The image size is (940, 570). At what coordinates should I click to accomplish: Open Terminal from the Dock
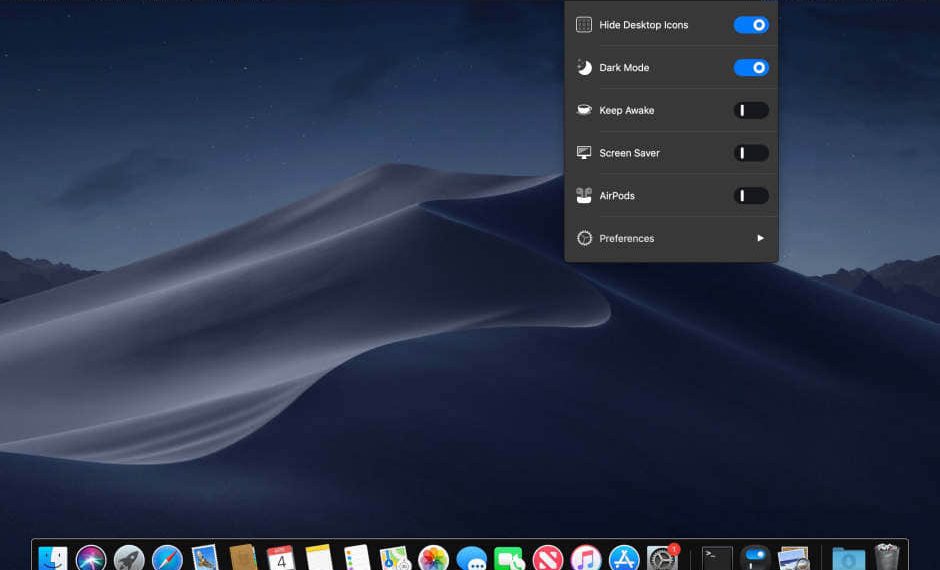[x=717, y=558]
